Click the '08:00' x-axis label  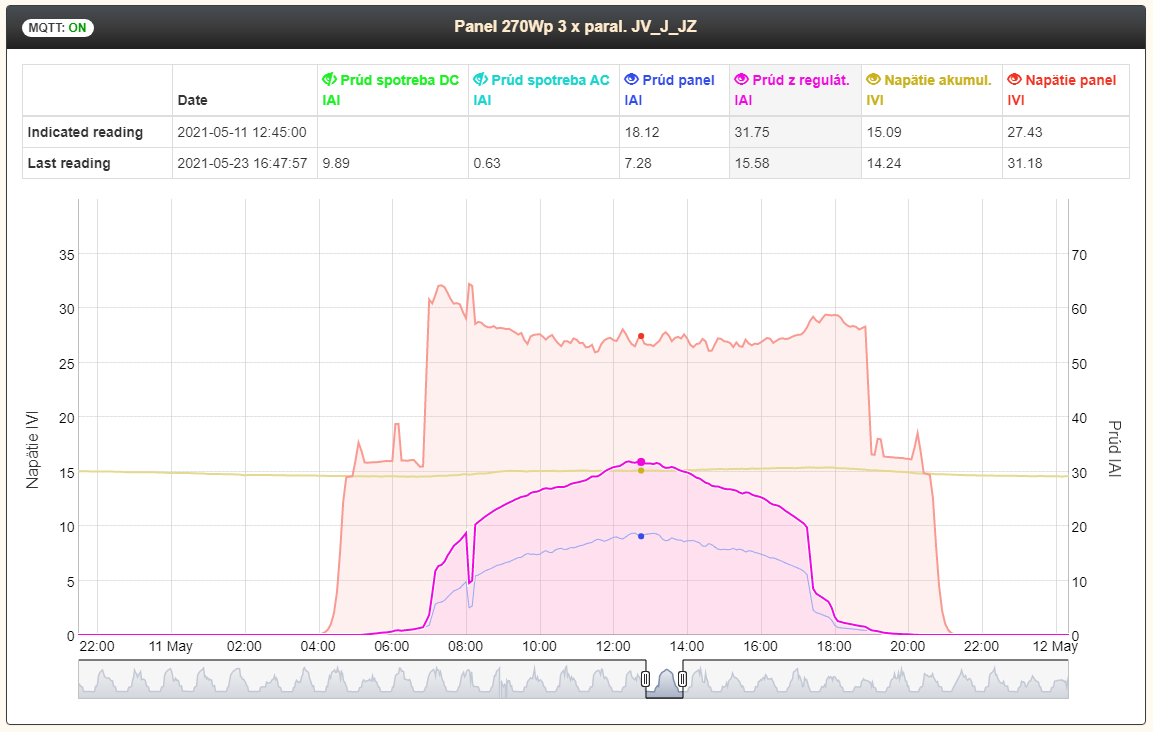465,647
